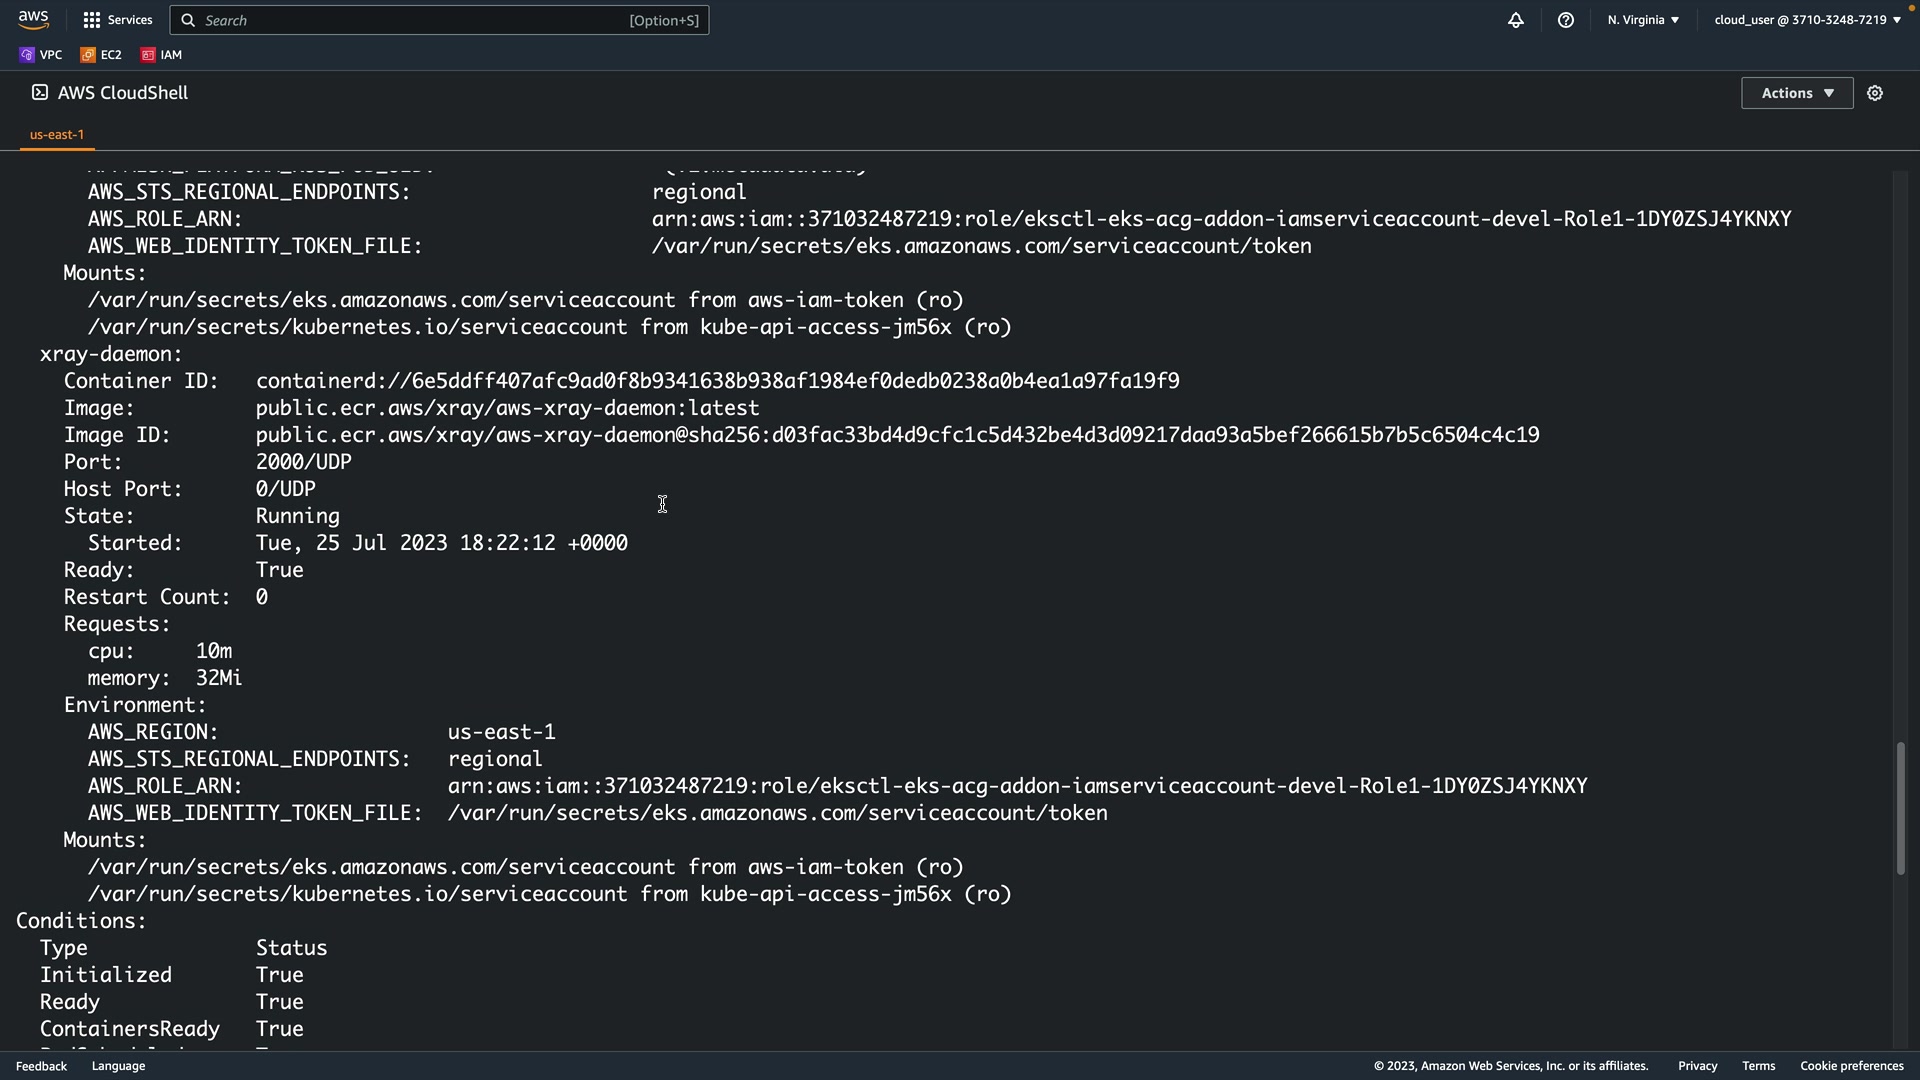Click the CloudShell terminal icon by title
This screenshot has width=1920, height=1080.
(39, 92)
